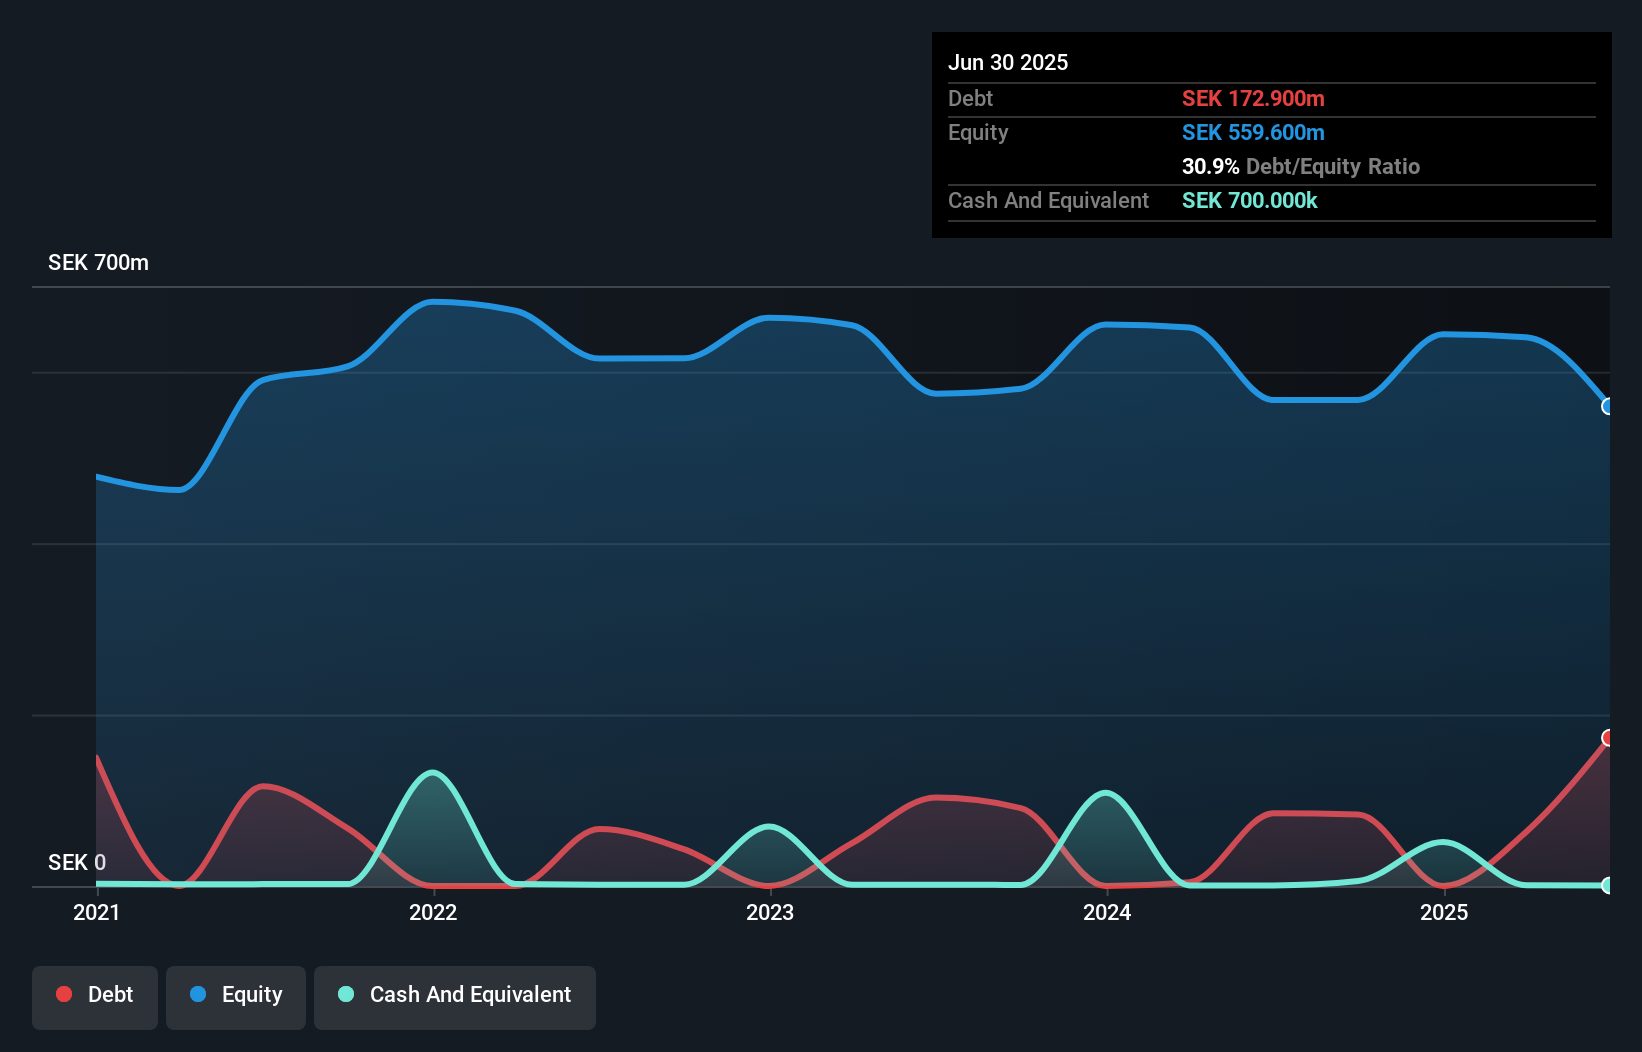Viewport: 1642px width, 1052px height.
Task: Select the red debt endpoint marker on the chart
Action: pyautogui.click(x=1607, y=738)
